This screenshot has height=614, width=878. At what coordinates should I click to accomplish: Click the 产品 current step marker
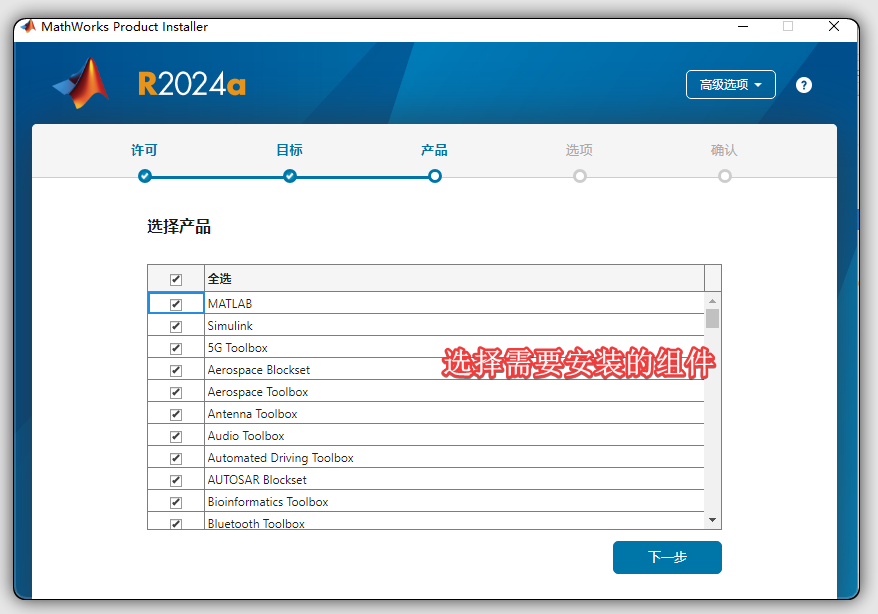coord(435,176)
